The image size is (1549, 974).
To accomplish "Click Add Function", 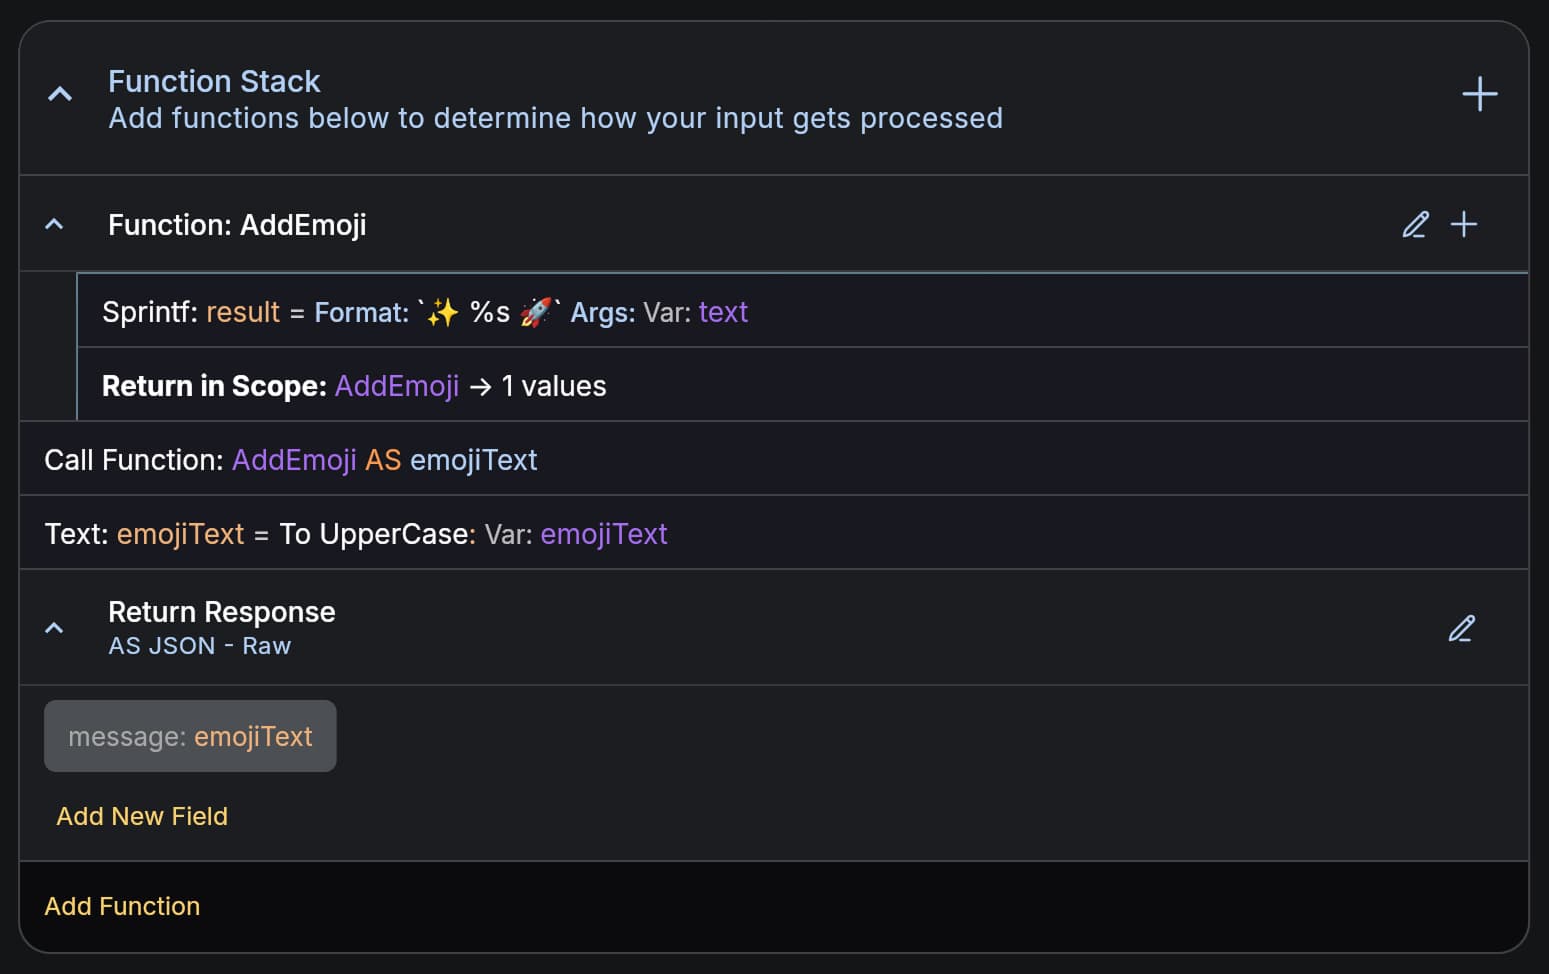I will tap(121, 906).
